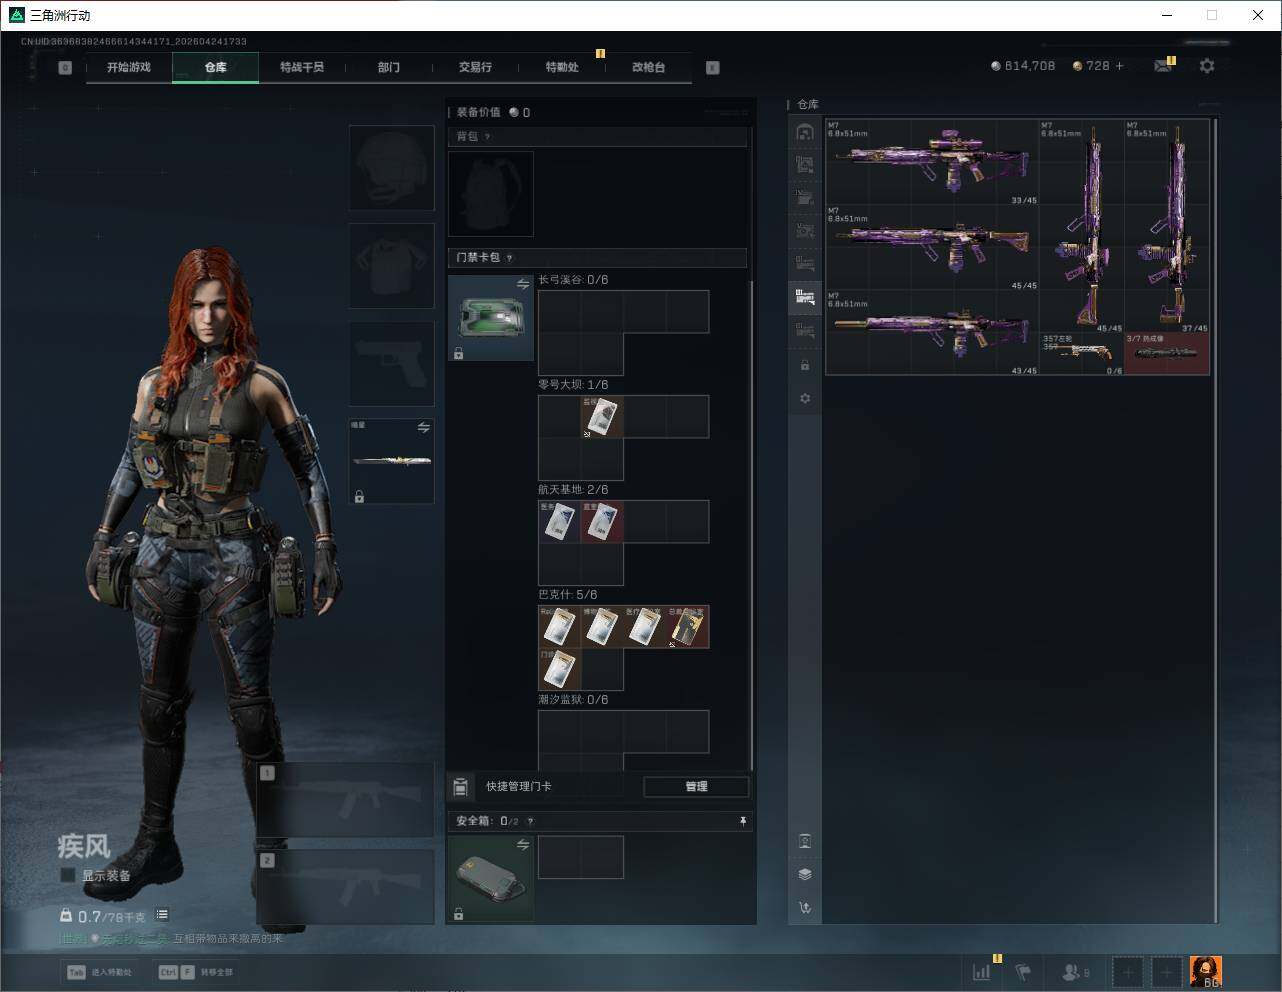1282x992 pixels.
Task: Click the 长弓溪谷: 0/6 label
Action: pos(573,280)
